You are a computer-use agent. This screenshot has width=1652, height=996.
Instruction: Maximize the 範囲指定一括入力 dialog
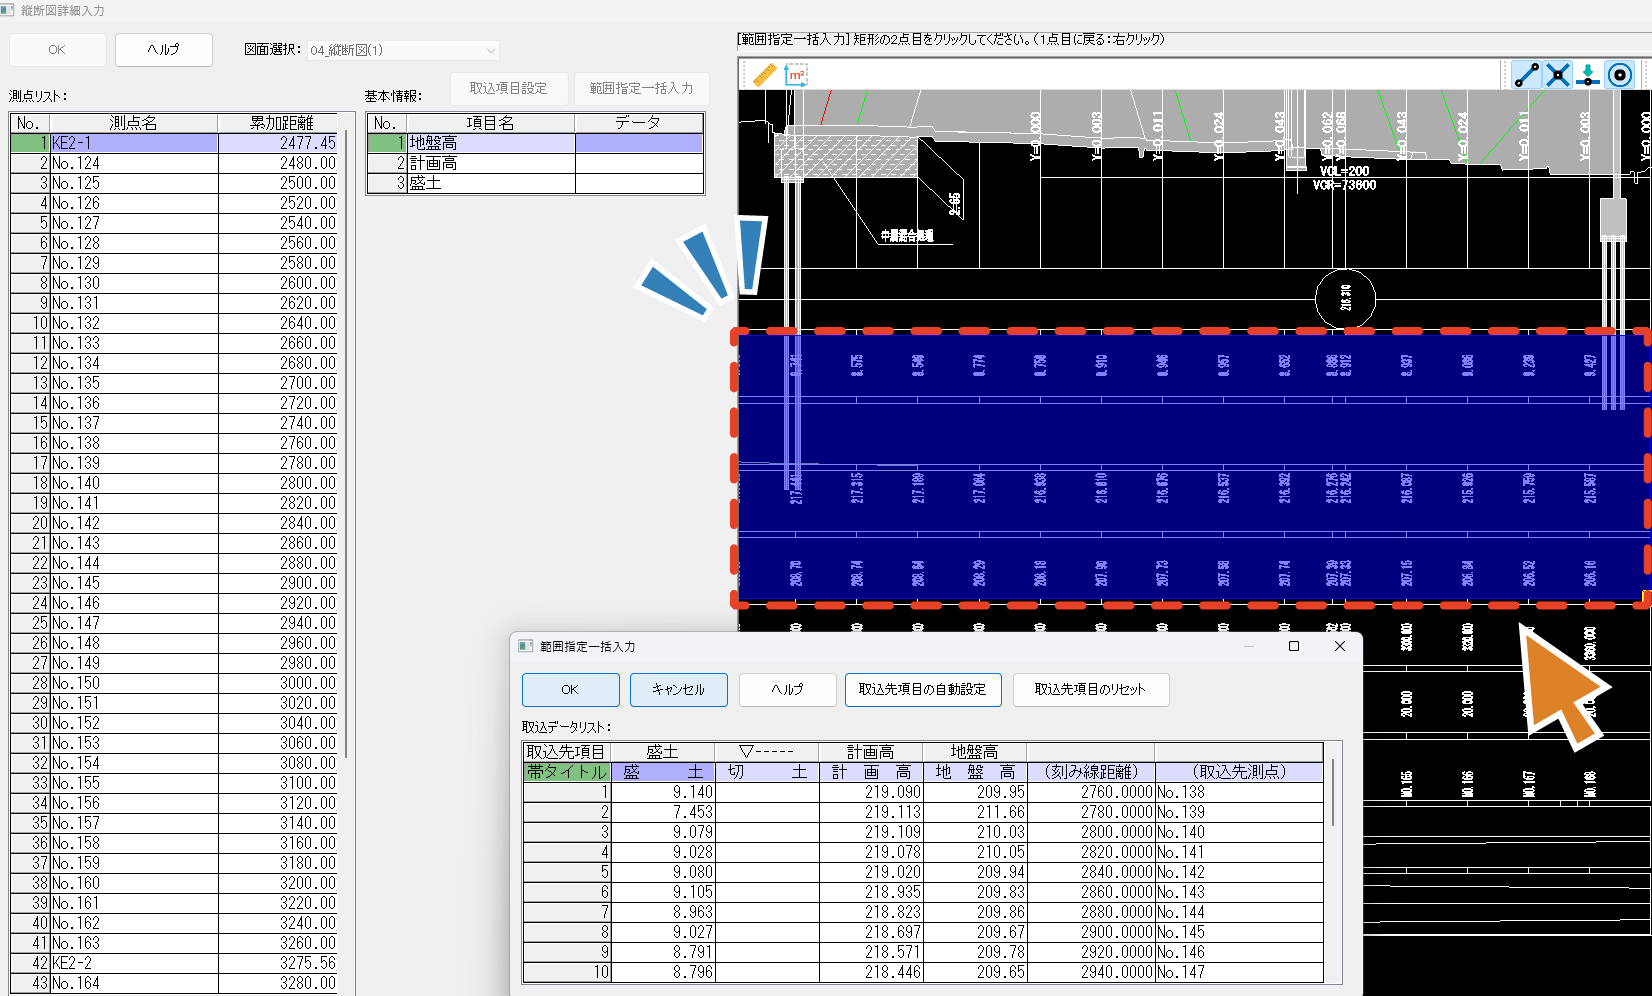pos(1294,646)
